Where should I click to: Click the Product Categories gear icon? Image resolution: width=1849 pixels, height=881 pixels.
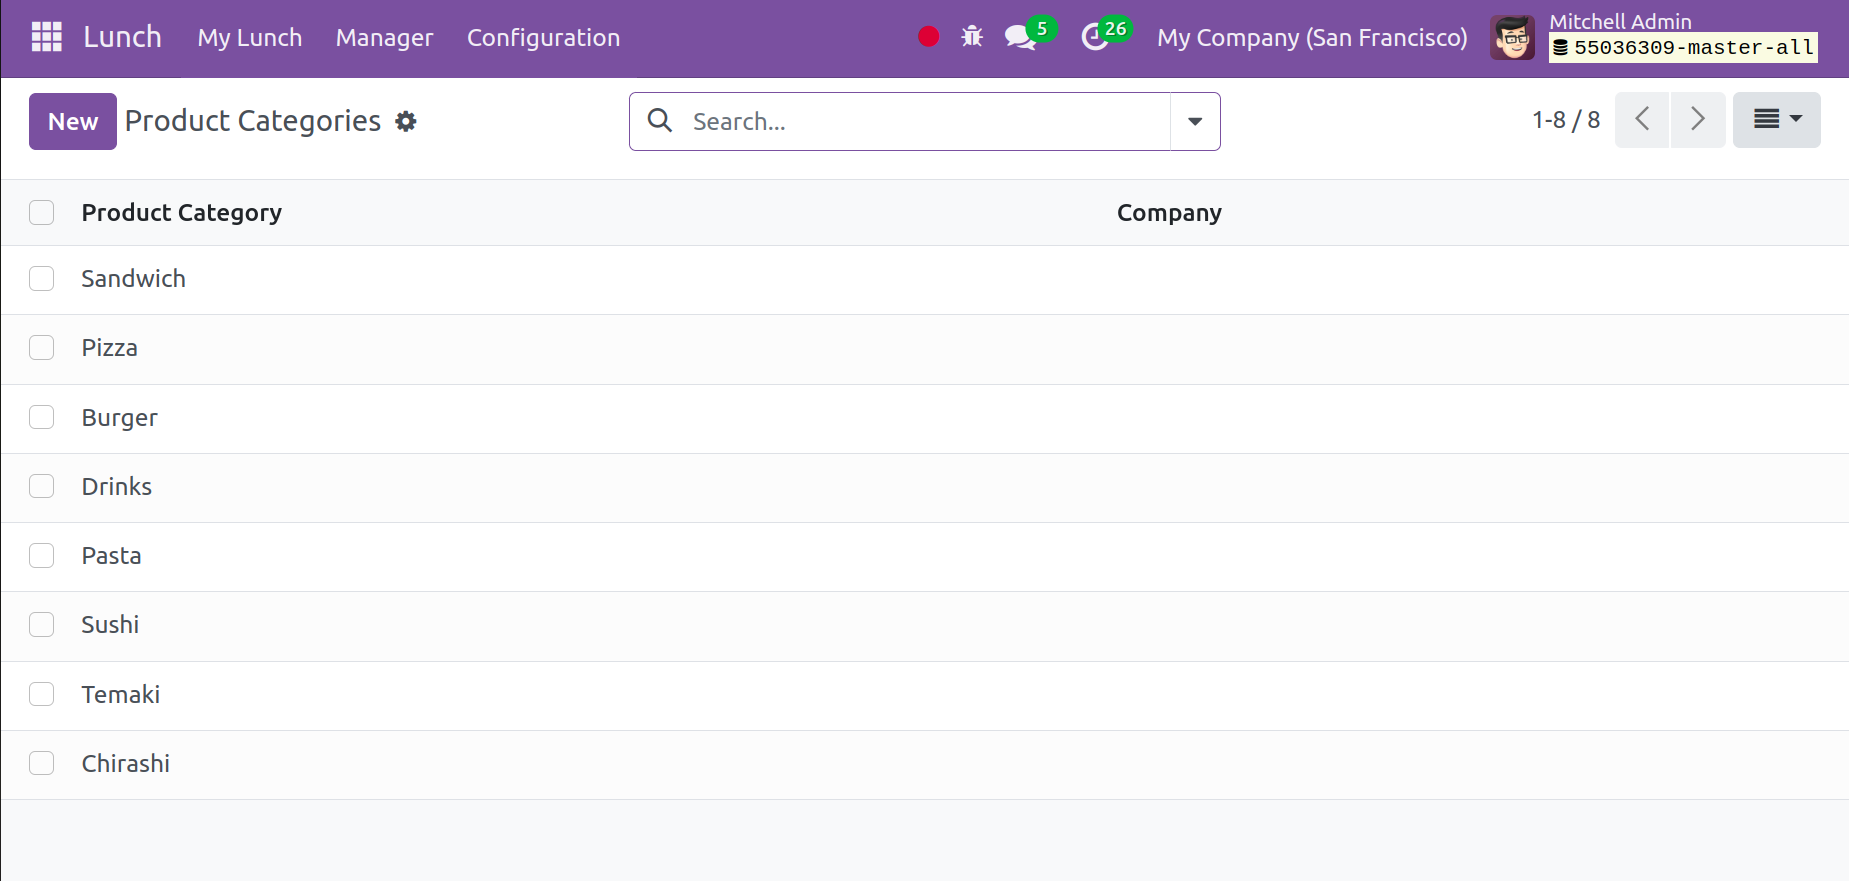(405, 121)
